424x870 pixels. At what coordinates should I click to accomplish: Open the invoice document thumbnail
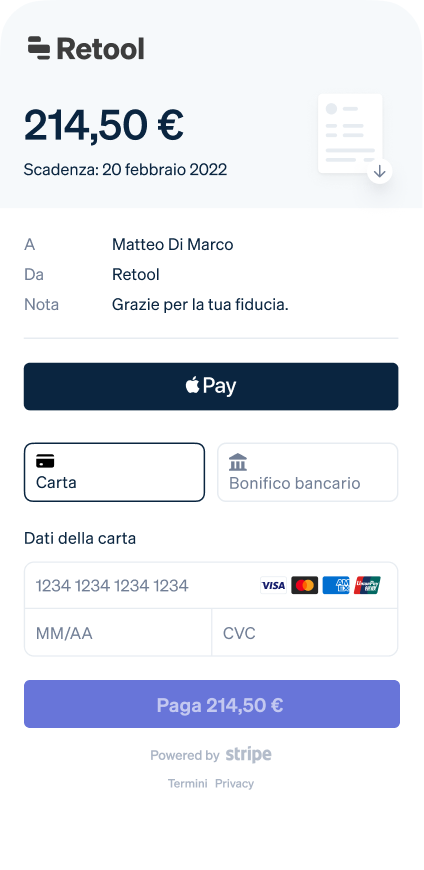coord(350,133)
